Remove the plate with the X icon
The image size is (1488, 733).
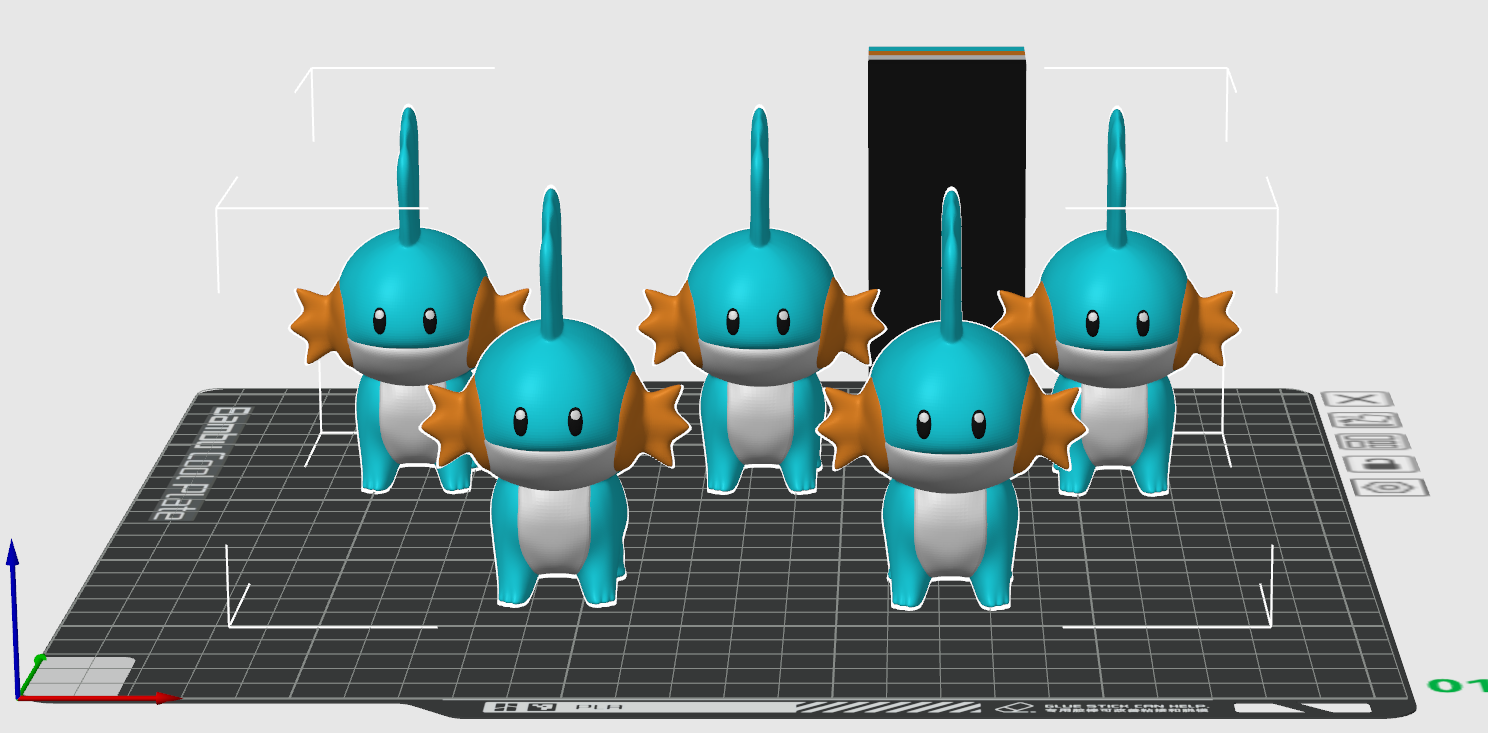click(1356, 399)
